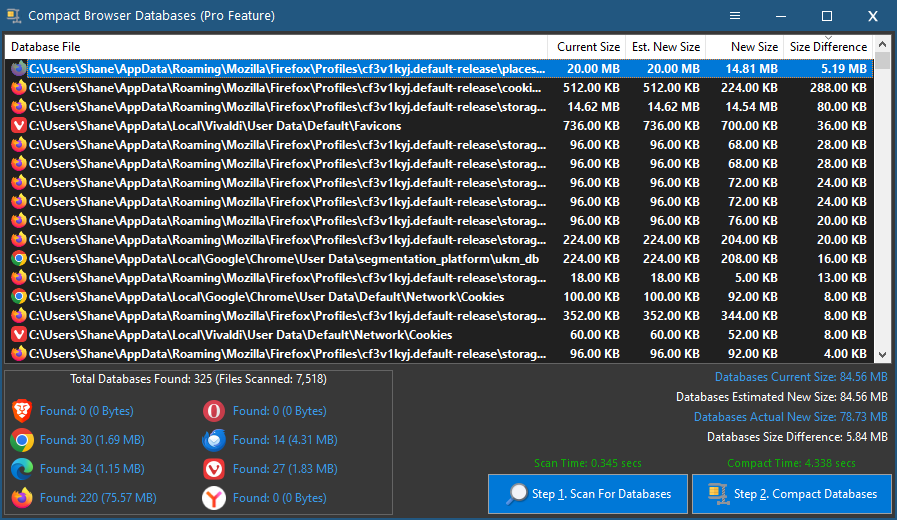
Task: Click Chrome icon of the ukm_db row
Action: point(19,259)
